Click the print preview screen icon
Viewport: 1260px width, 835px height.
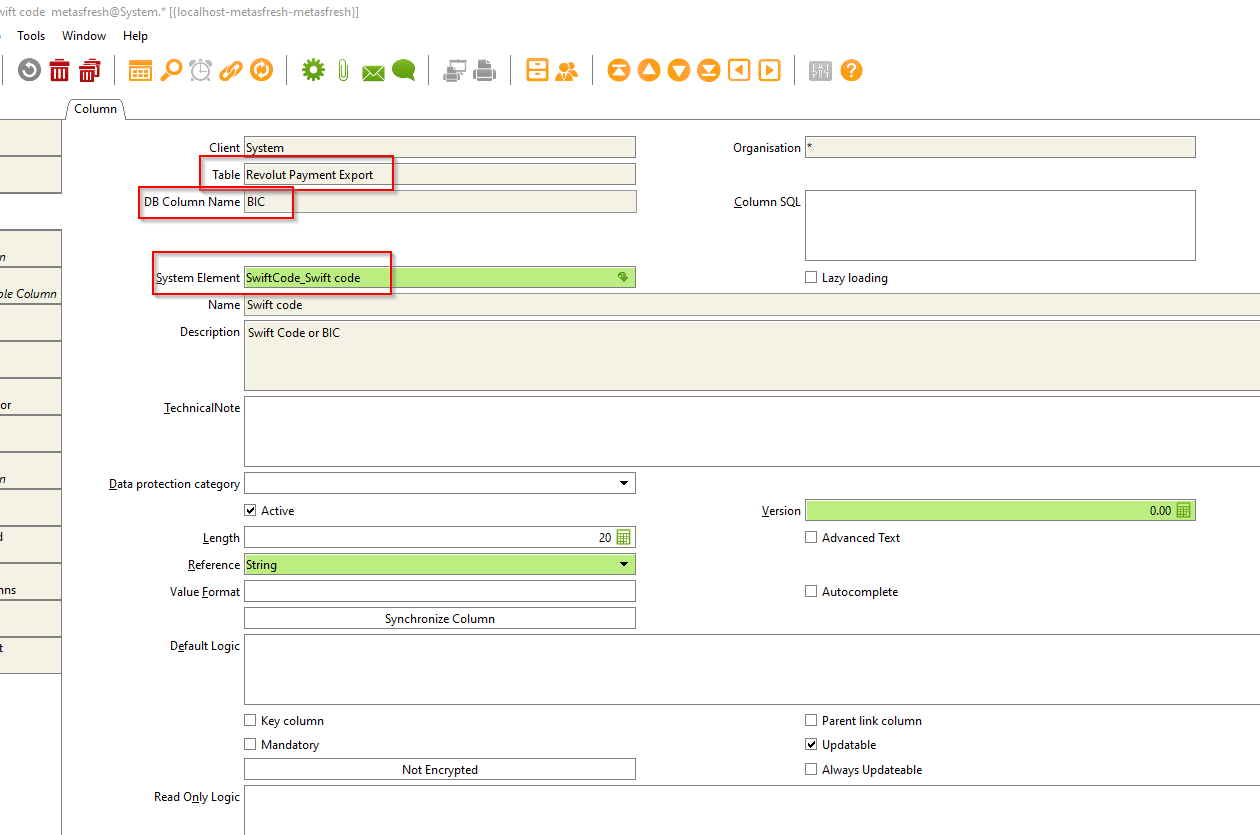455,70
